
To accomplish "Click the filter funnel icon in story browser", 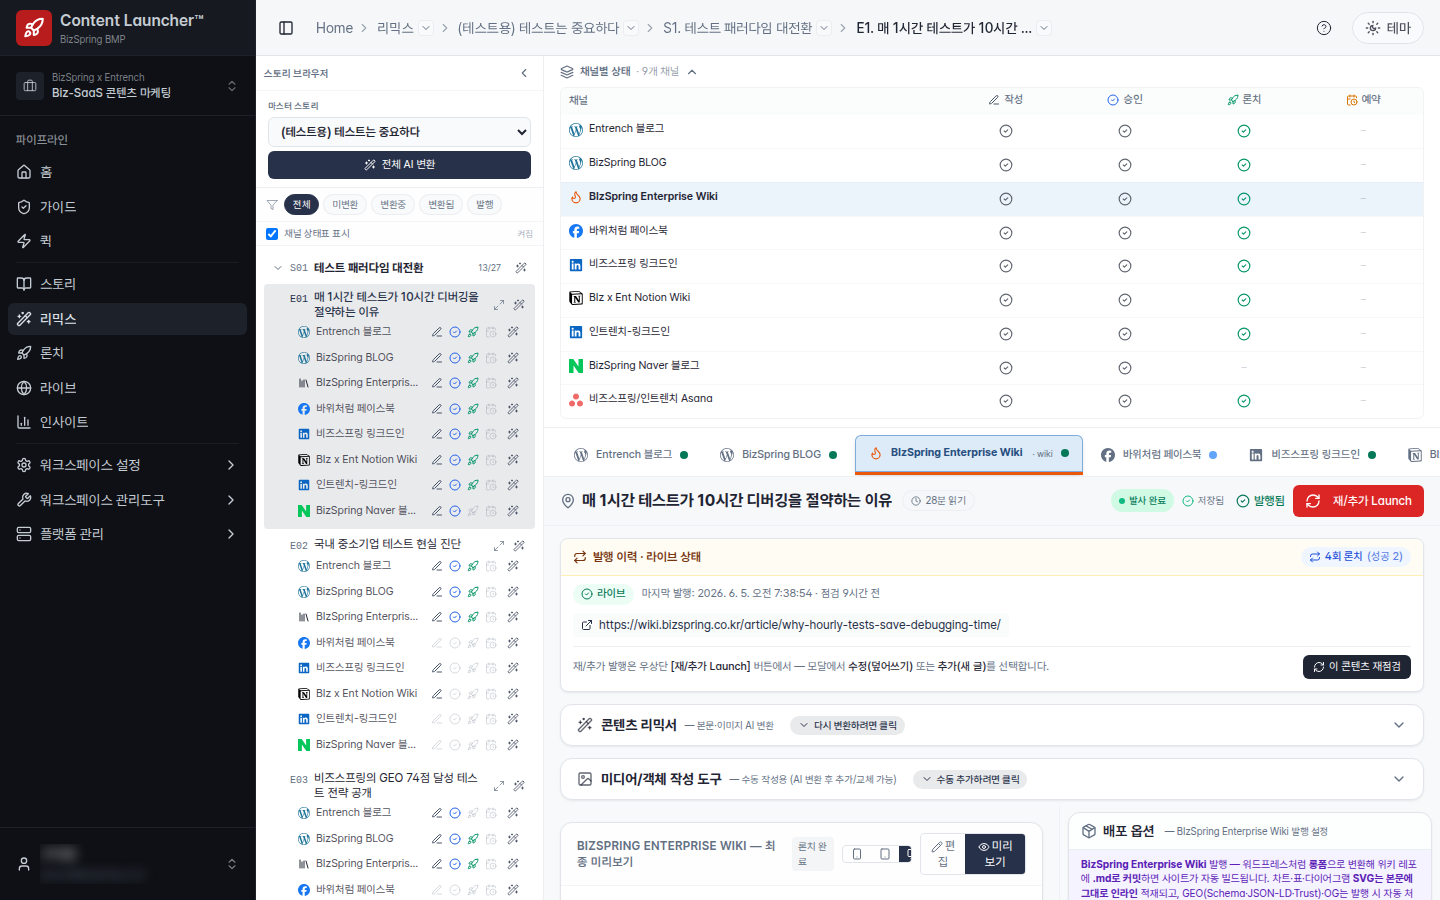I will (x=272, y=205).
